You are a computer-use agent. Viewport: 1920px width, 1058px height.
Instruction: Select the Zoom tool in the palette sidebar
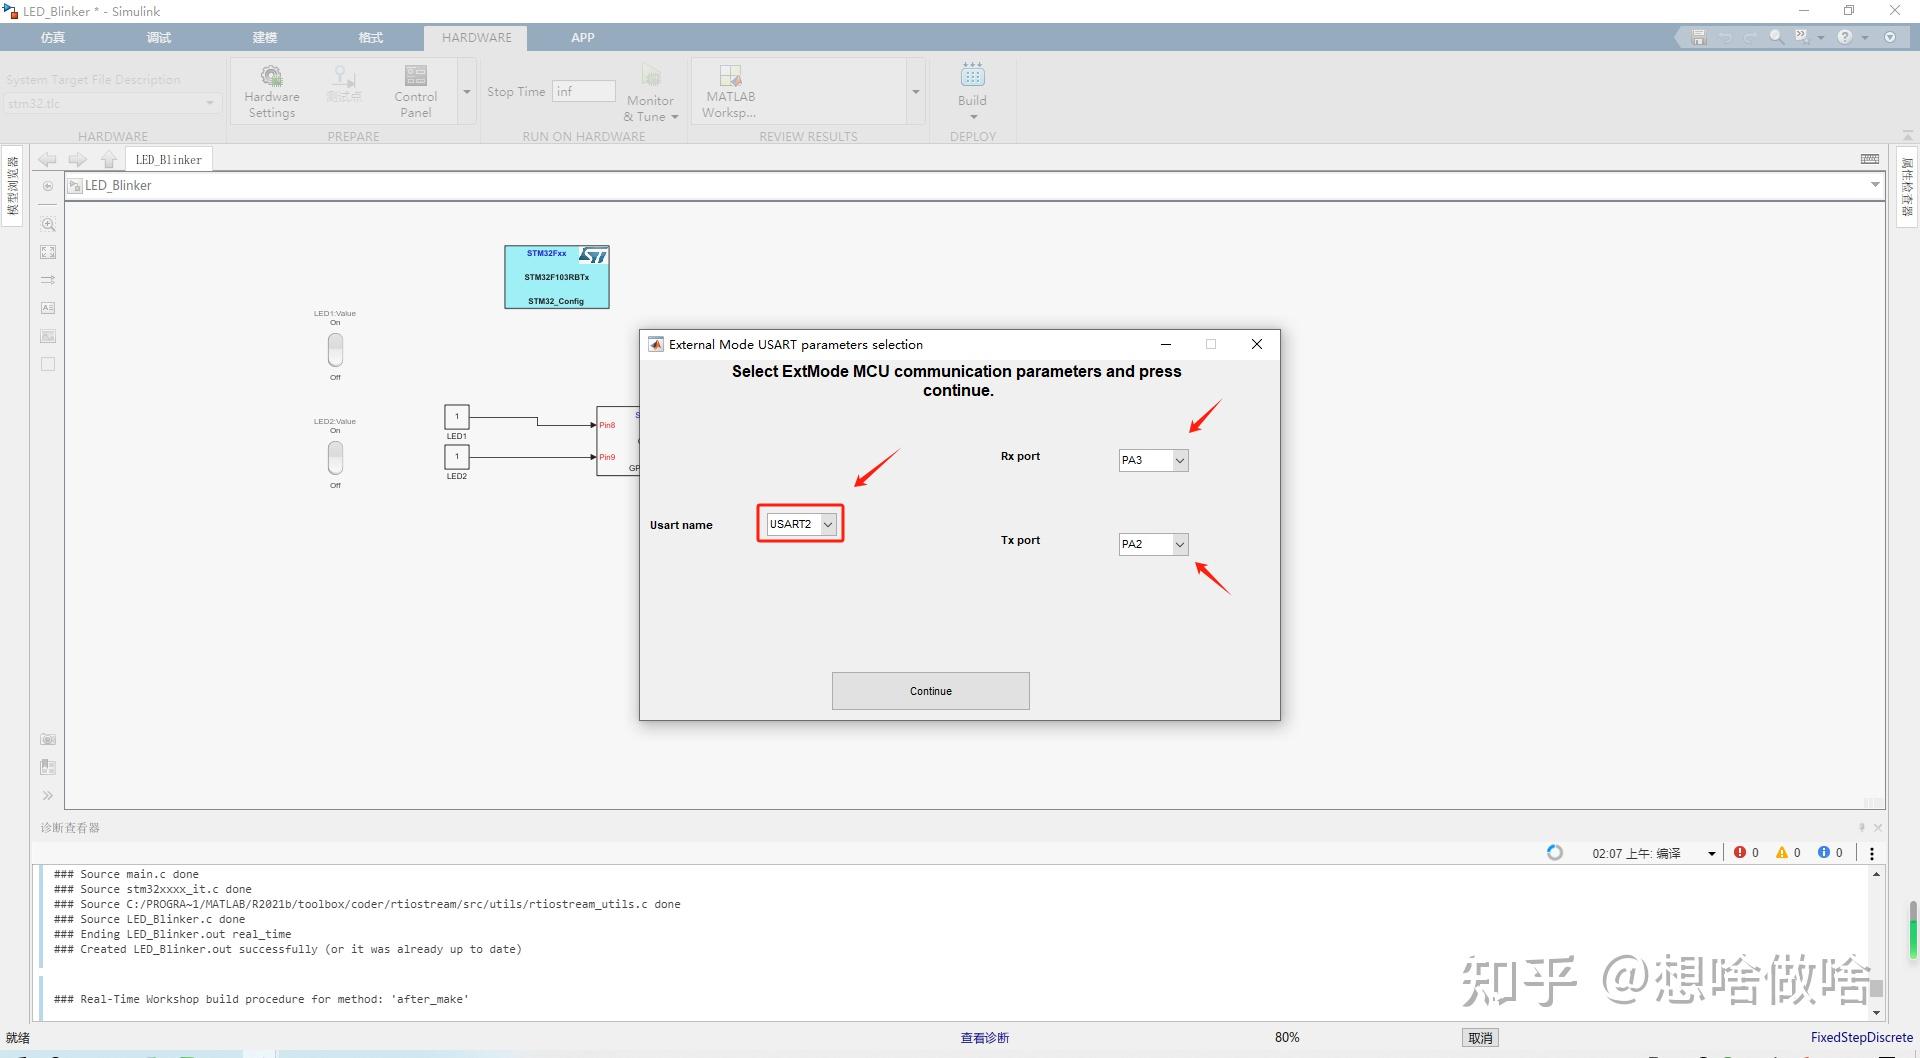(x=47, y=224)
